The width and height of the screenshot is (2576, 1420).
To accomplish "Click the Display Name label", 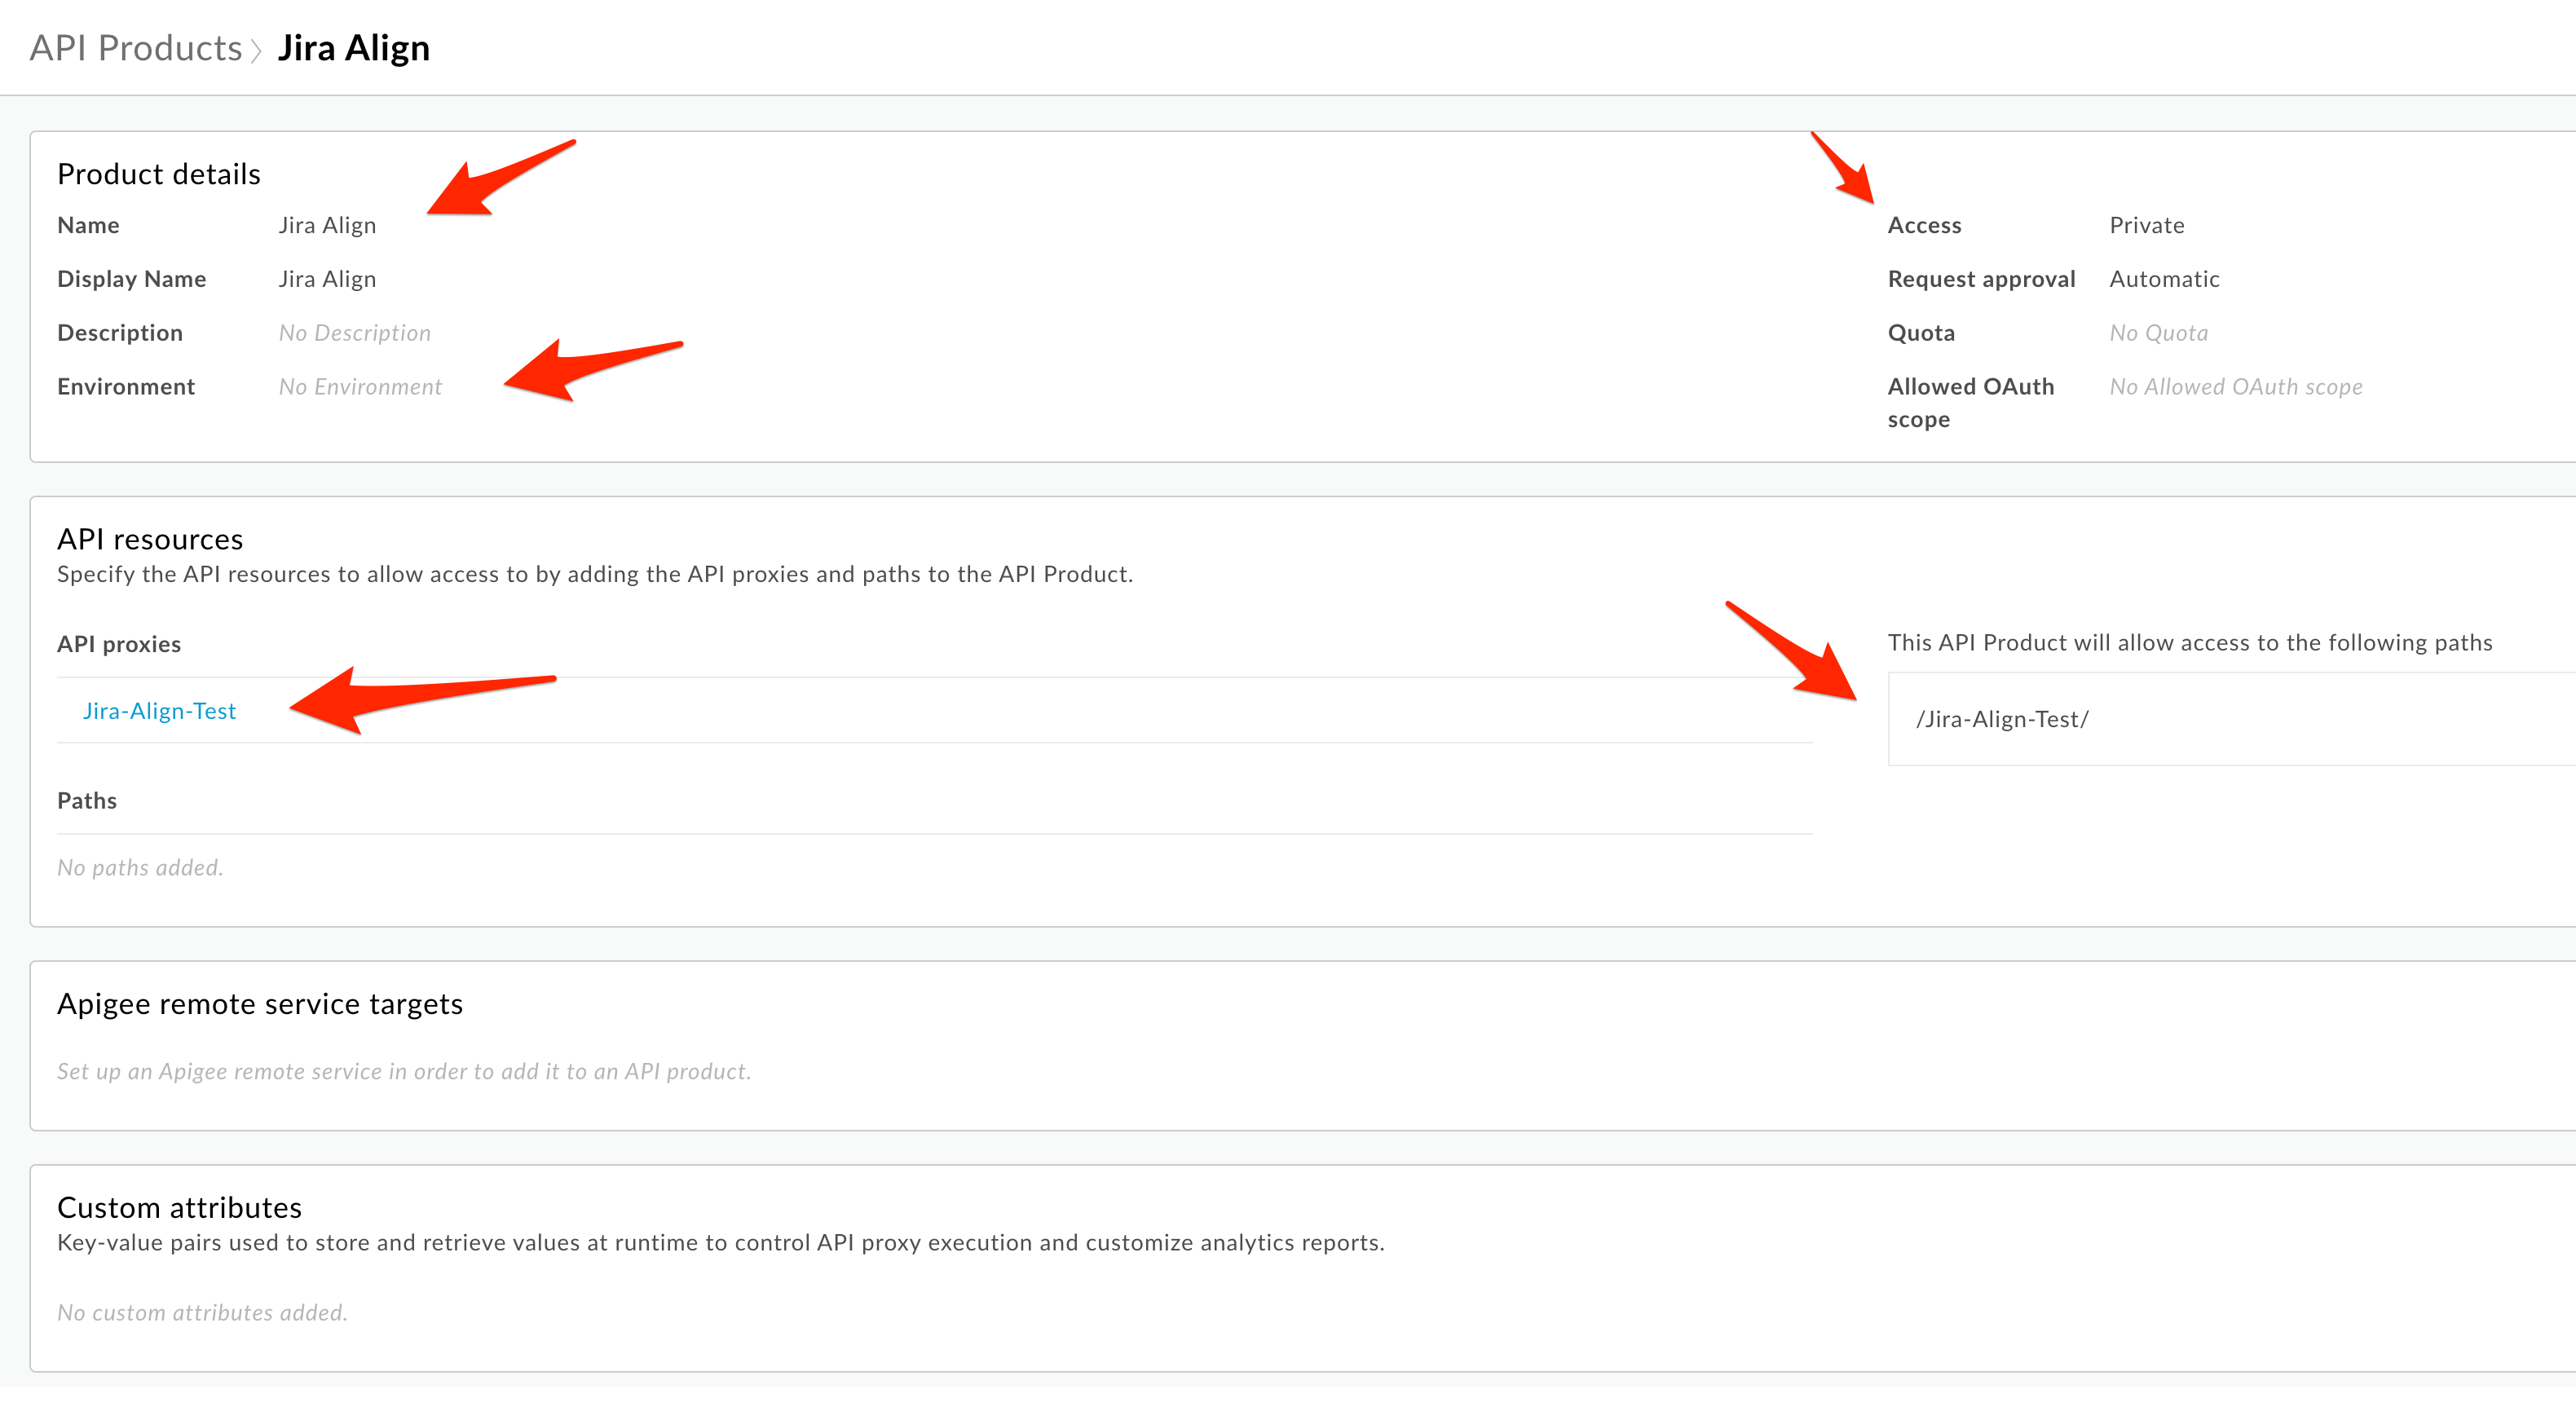I will click(x=132, y=279).
